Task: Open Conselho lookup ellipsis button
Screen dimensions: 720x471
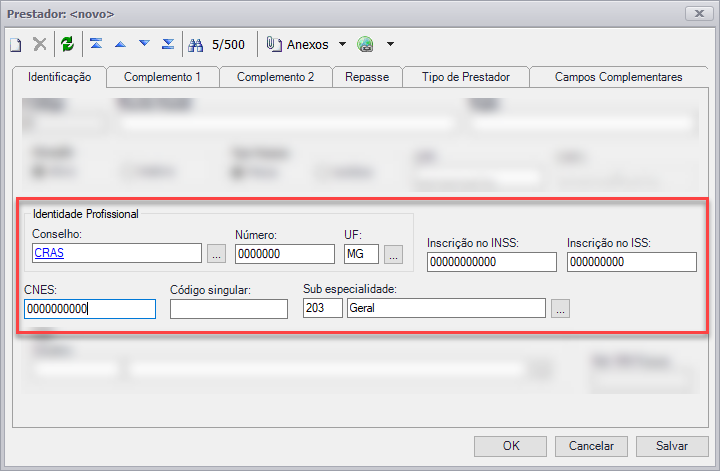Action: pyautogui.click(x=216, y=253)
